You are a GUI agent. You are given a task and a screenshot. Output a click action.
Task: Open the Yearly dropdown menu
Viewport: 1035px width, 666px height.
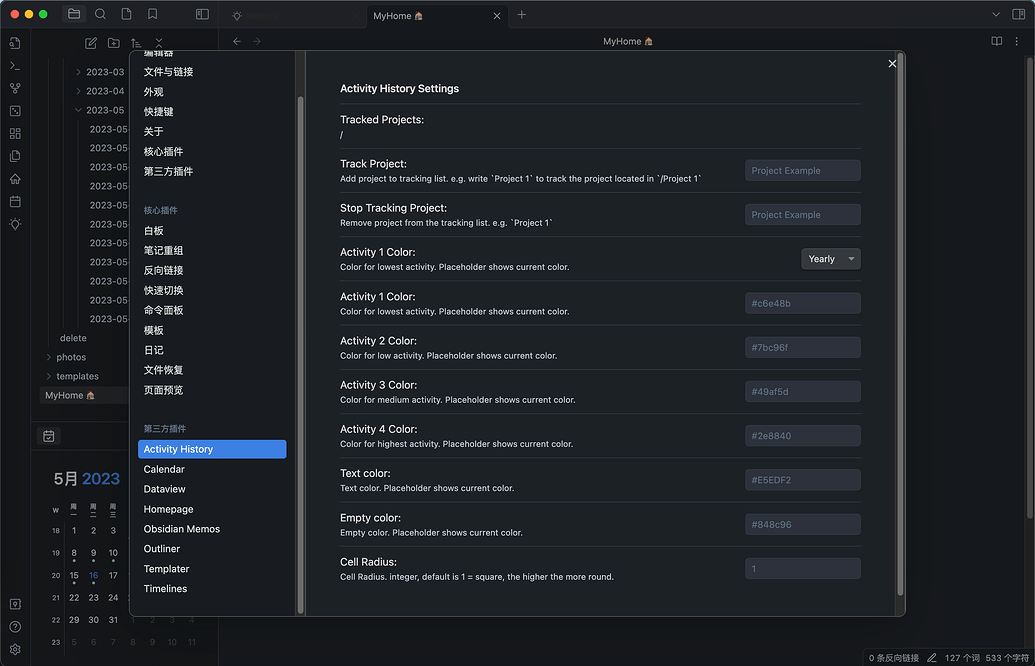pos(830,259)
